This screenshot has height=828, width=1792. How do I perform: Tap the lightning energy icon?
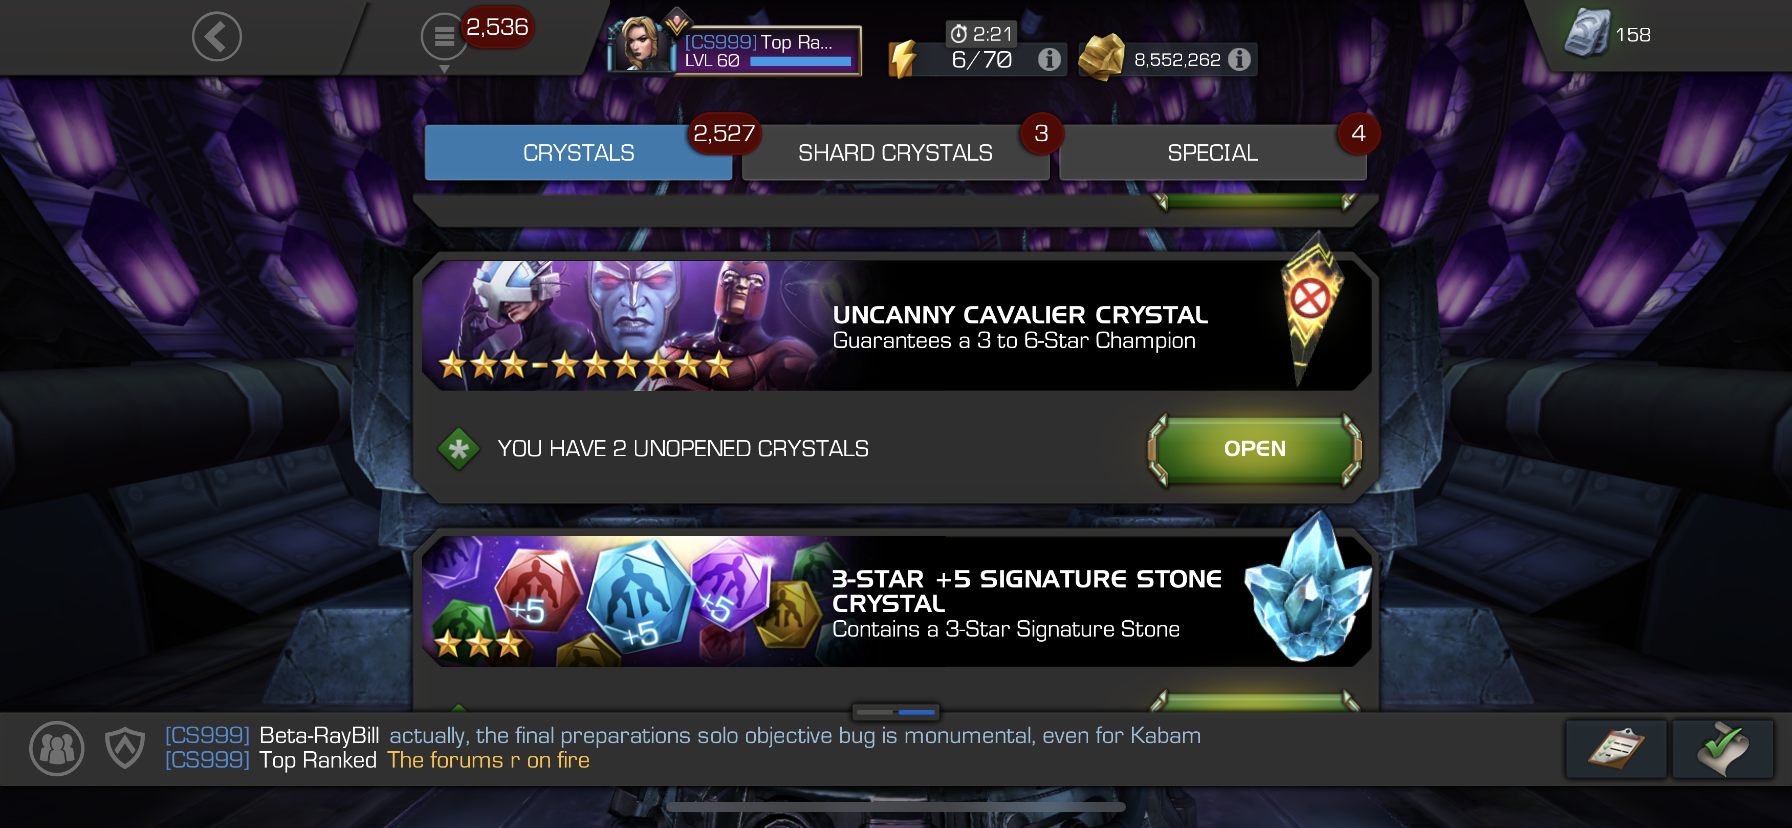point(903,59)
